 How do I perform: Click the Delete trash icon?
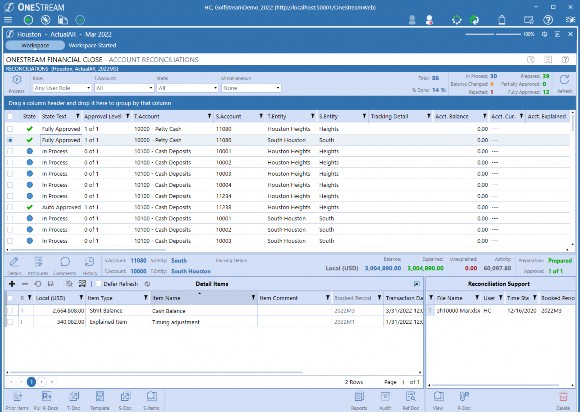[x=563, y=397]
